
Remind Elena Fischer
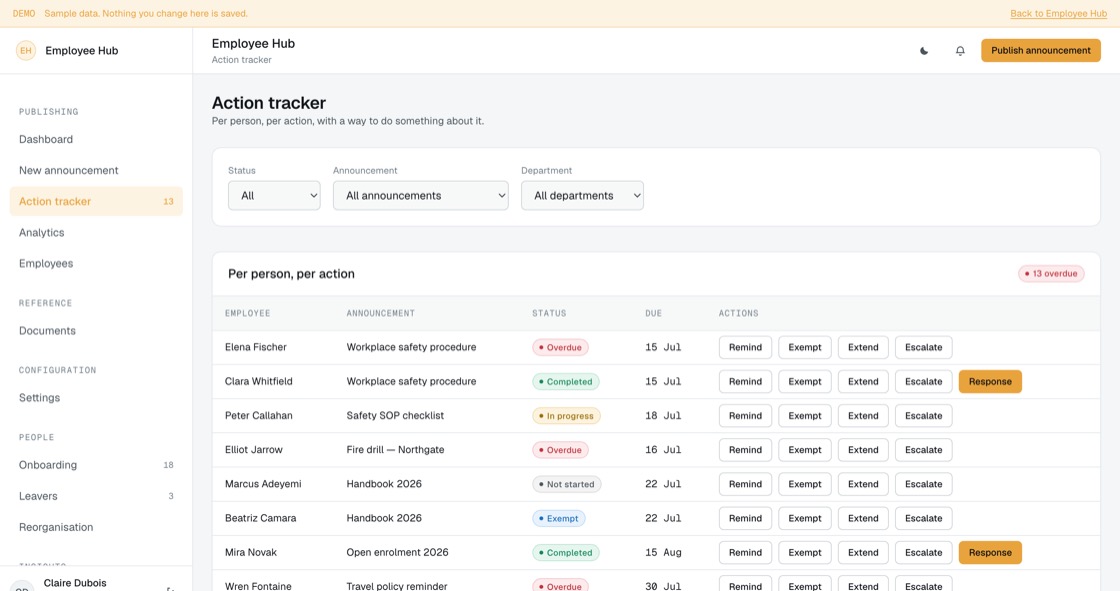(745, 347)
